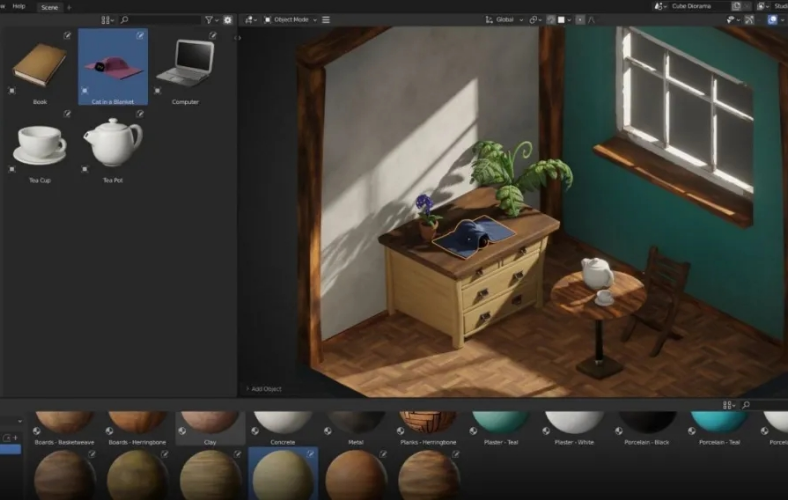This screenshot has height=500, width=788.
Task: Open the Object Mode dropdown
Action: tap(290, 20)
